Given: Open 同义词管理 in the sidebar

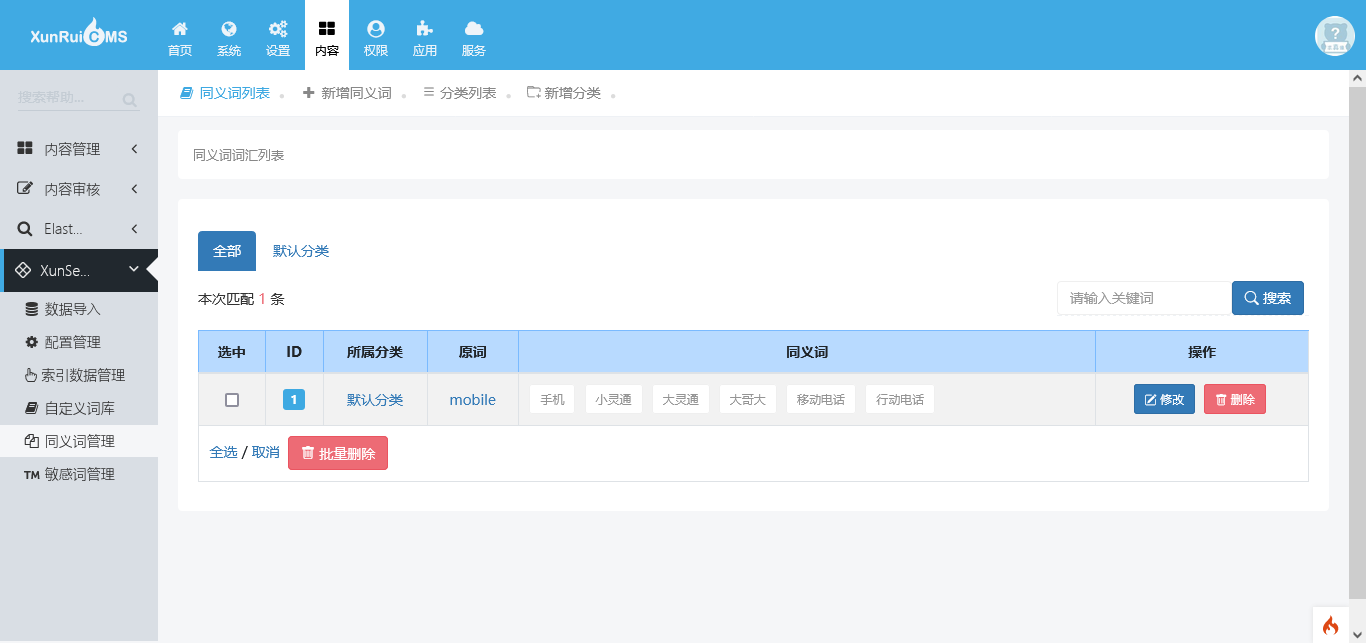Looking at the screenshot, I should coord(79,441).
